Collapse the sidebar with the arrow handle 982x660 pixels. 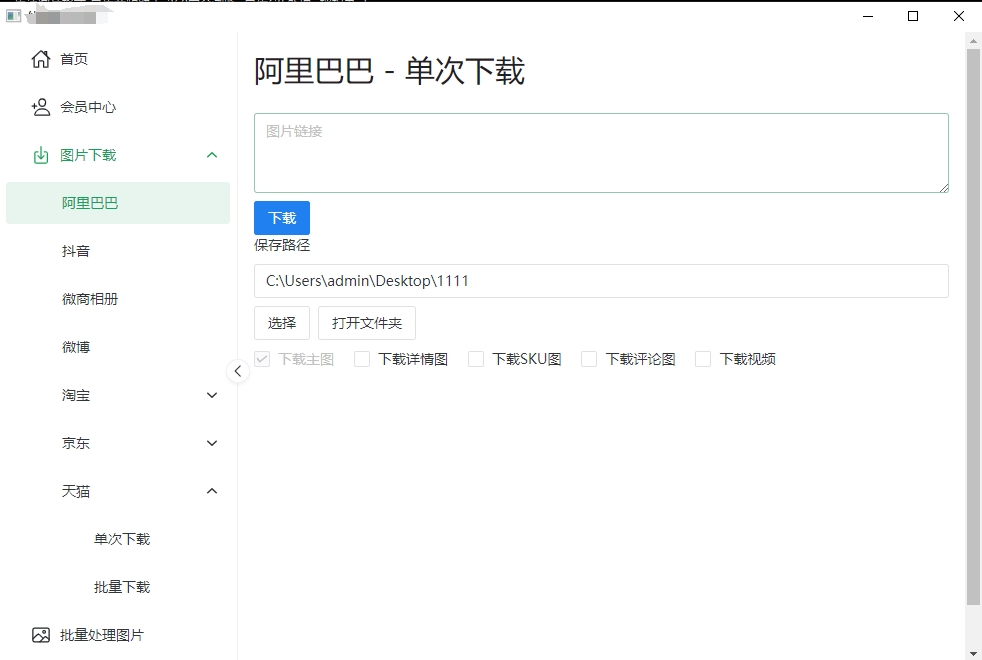[x=238, y=371]
